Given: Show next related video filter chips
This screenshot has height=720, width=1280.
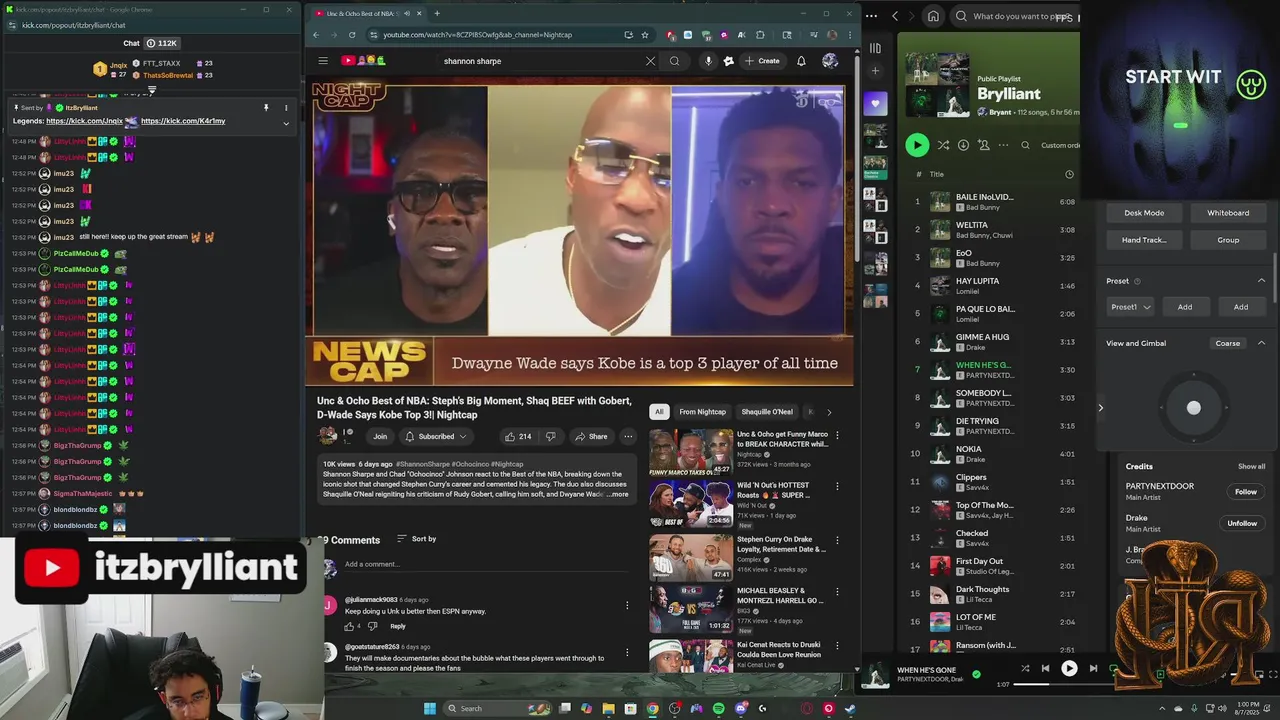Looking at the screenshot, I should [x=828, y=412].
